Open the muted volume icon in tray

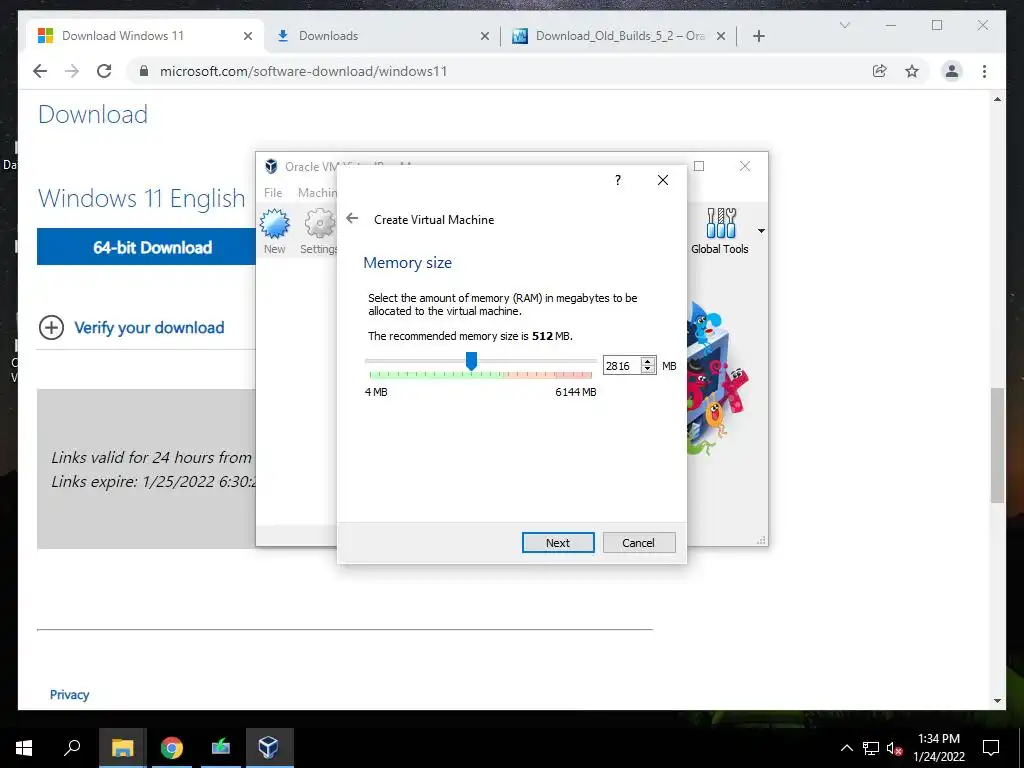[x=895, y=748]
